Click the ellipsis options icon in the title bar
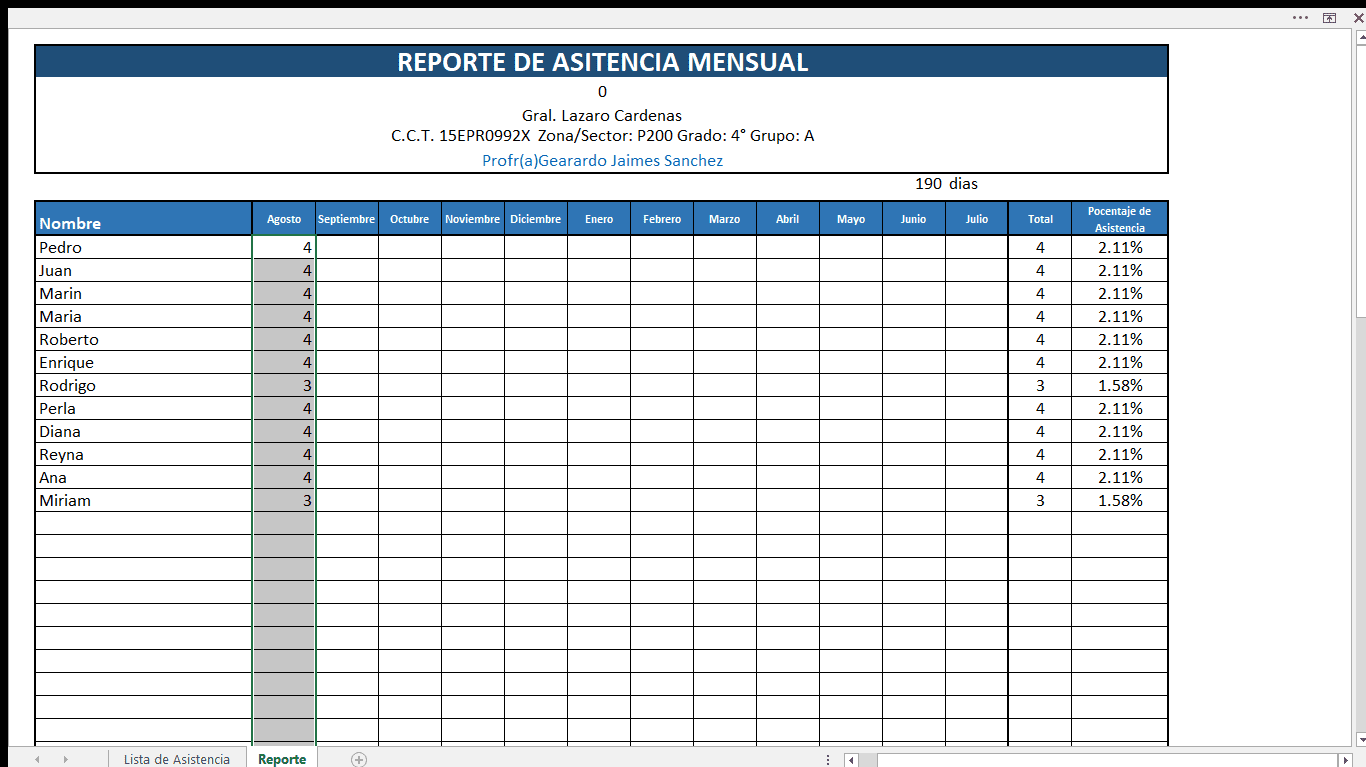Screen dimensions: 1366x767 tap(1300, 17)
